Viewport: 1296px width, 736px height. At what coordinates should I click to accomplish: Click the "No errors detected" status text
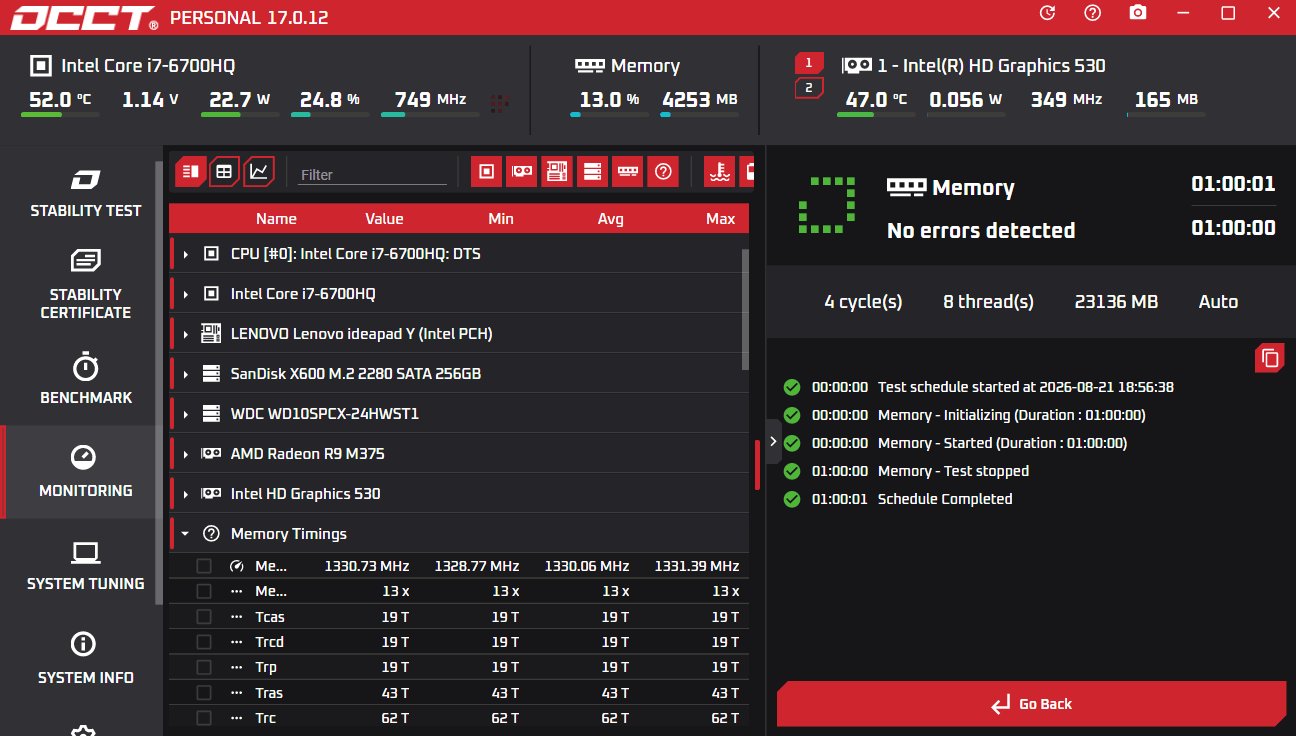click(x=981, y=230)
